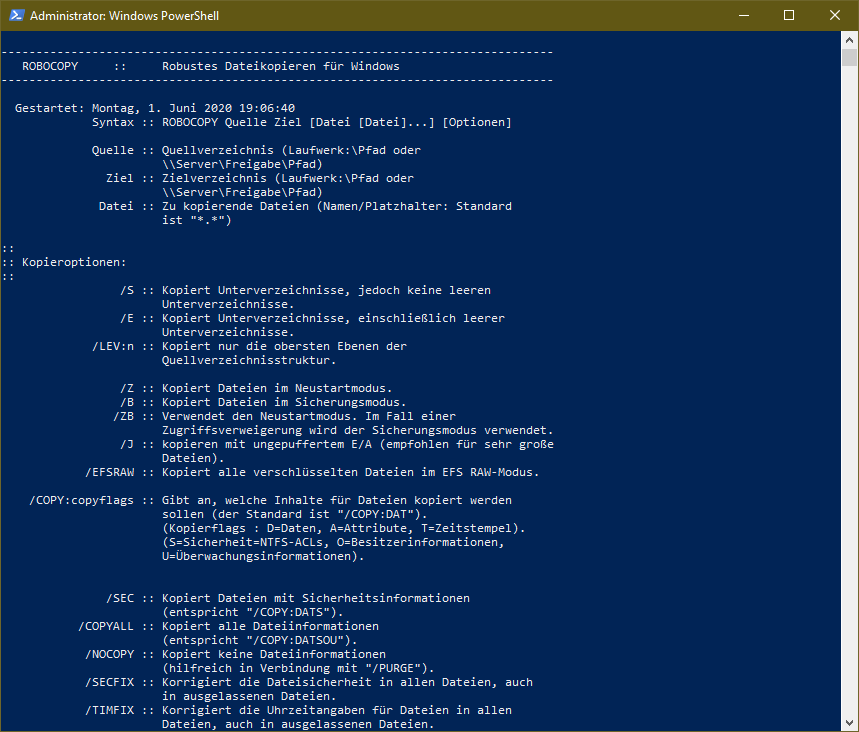Viewport: 859px width, 732px height.
Task: Click the '/SEC' option label
Action: point(120,598)
